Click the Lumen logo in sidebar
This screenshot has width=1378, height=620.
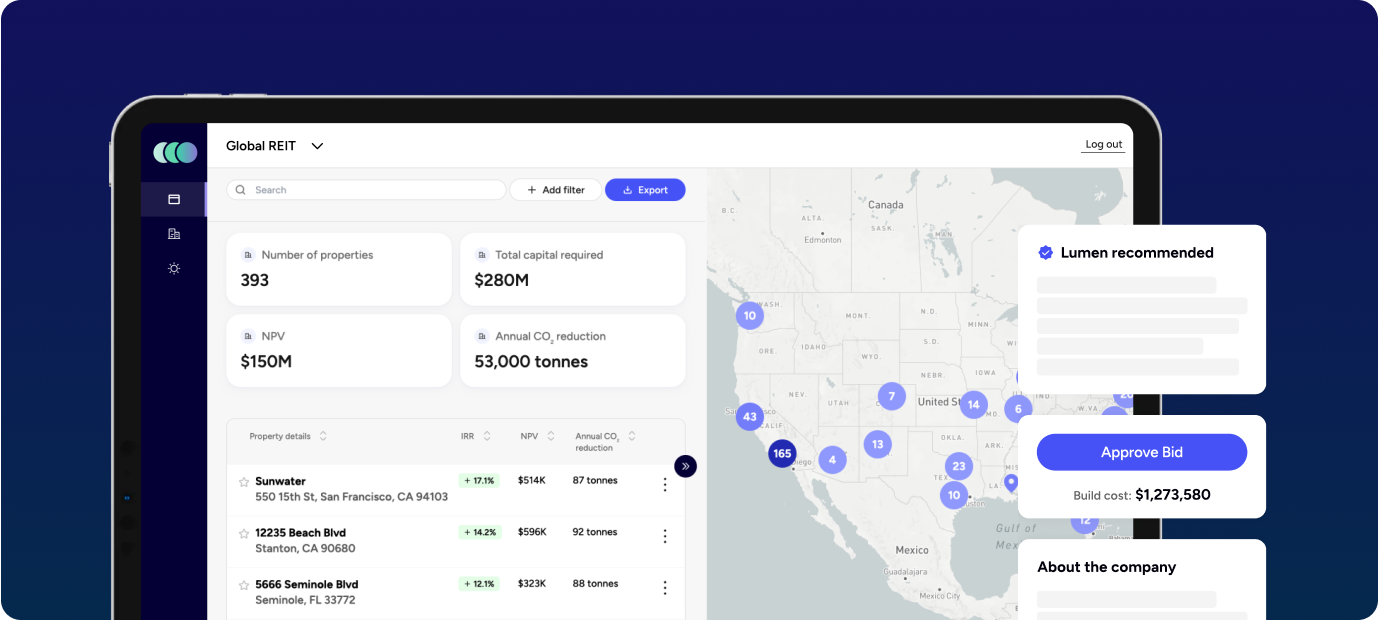[175, 152]
